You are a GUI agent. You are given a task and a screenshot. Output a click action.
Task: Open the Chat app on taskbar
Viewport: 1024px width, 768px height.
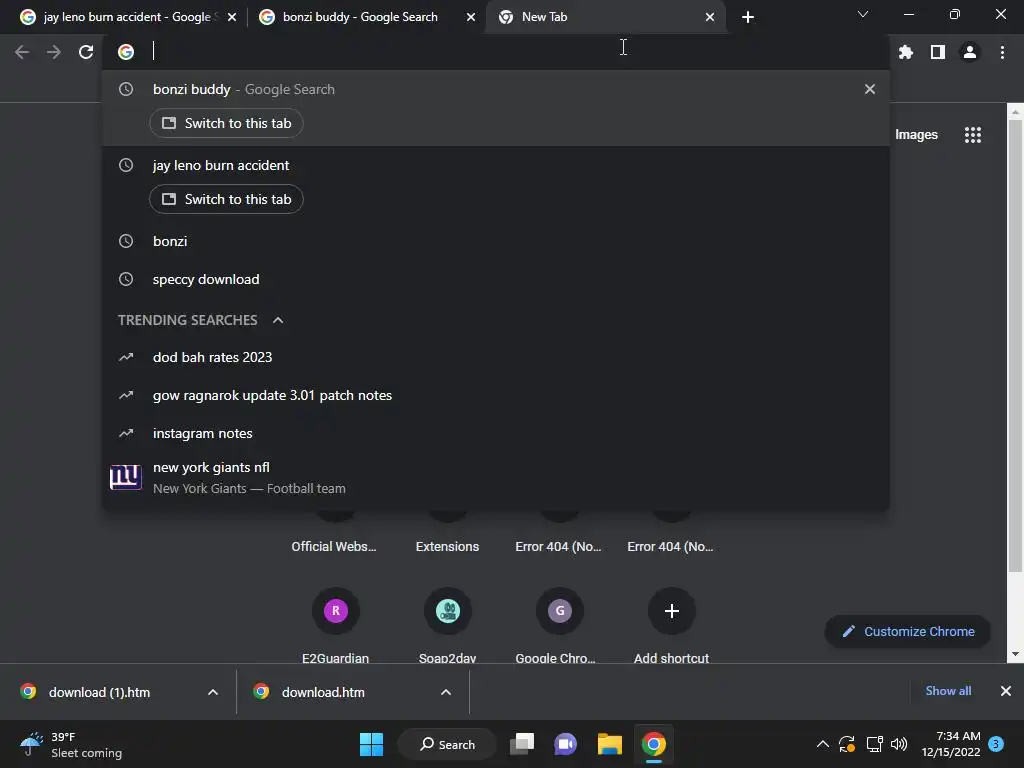click(x=566, y=744)
